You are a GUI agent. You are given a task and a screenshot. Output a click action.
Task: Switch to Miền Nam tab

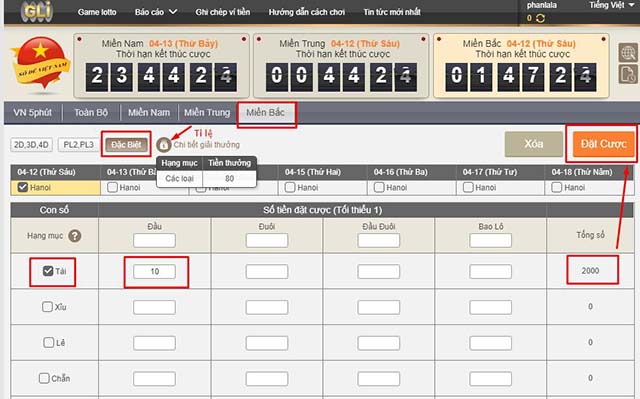point(149,113)
